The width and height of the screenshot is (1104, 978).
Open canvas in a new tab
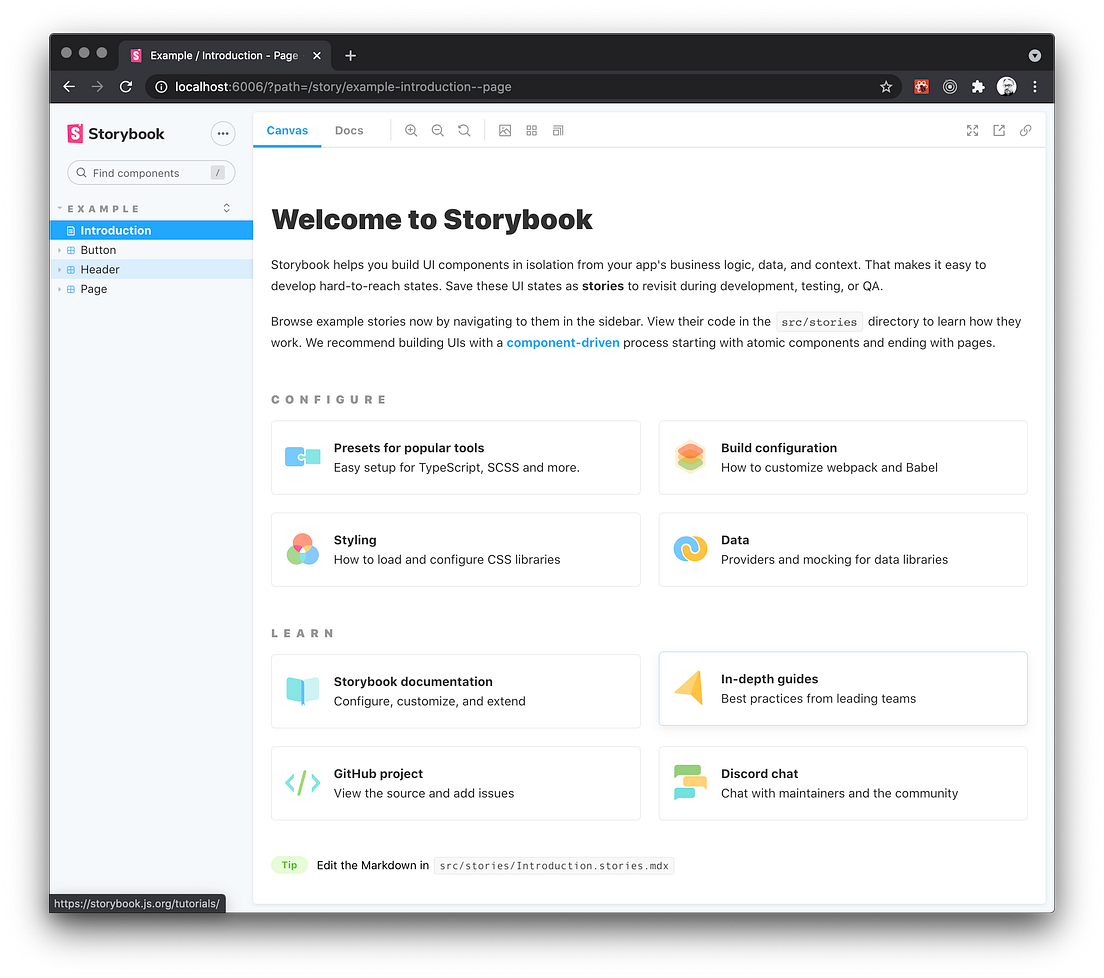(999, 131)
